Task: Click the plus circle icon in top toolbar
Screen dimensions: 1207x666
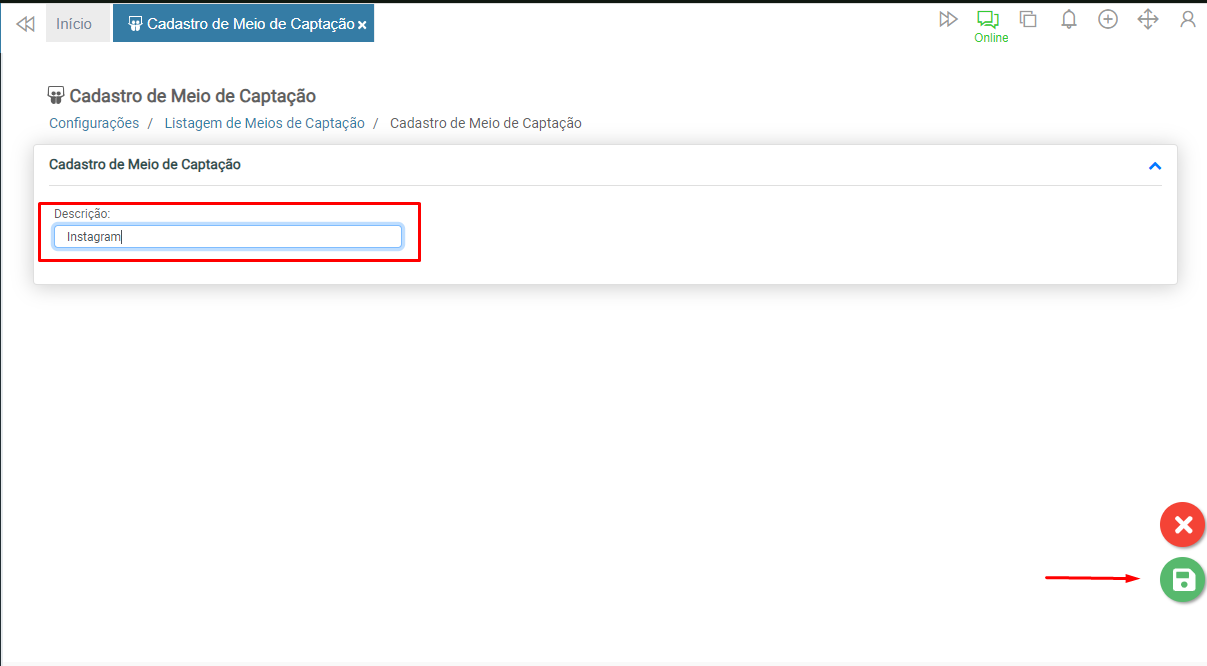Action: 1108,19
